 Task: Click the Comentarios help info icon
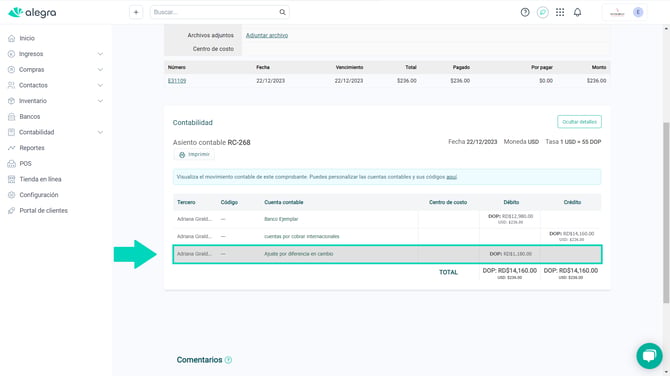pyautogui.click(x=229, y=360)
